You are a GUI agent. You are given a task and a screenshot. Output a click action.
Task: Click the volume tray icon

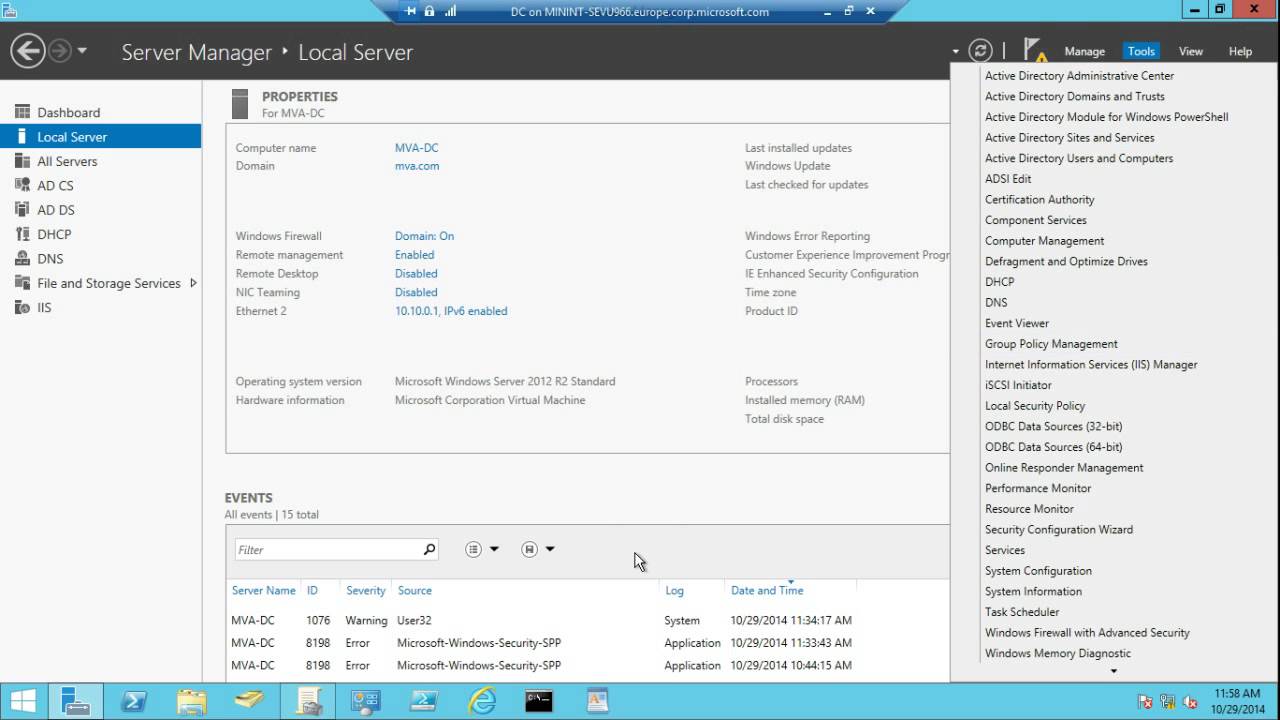(1190, 702)
